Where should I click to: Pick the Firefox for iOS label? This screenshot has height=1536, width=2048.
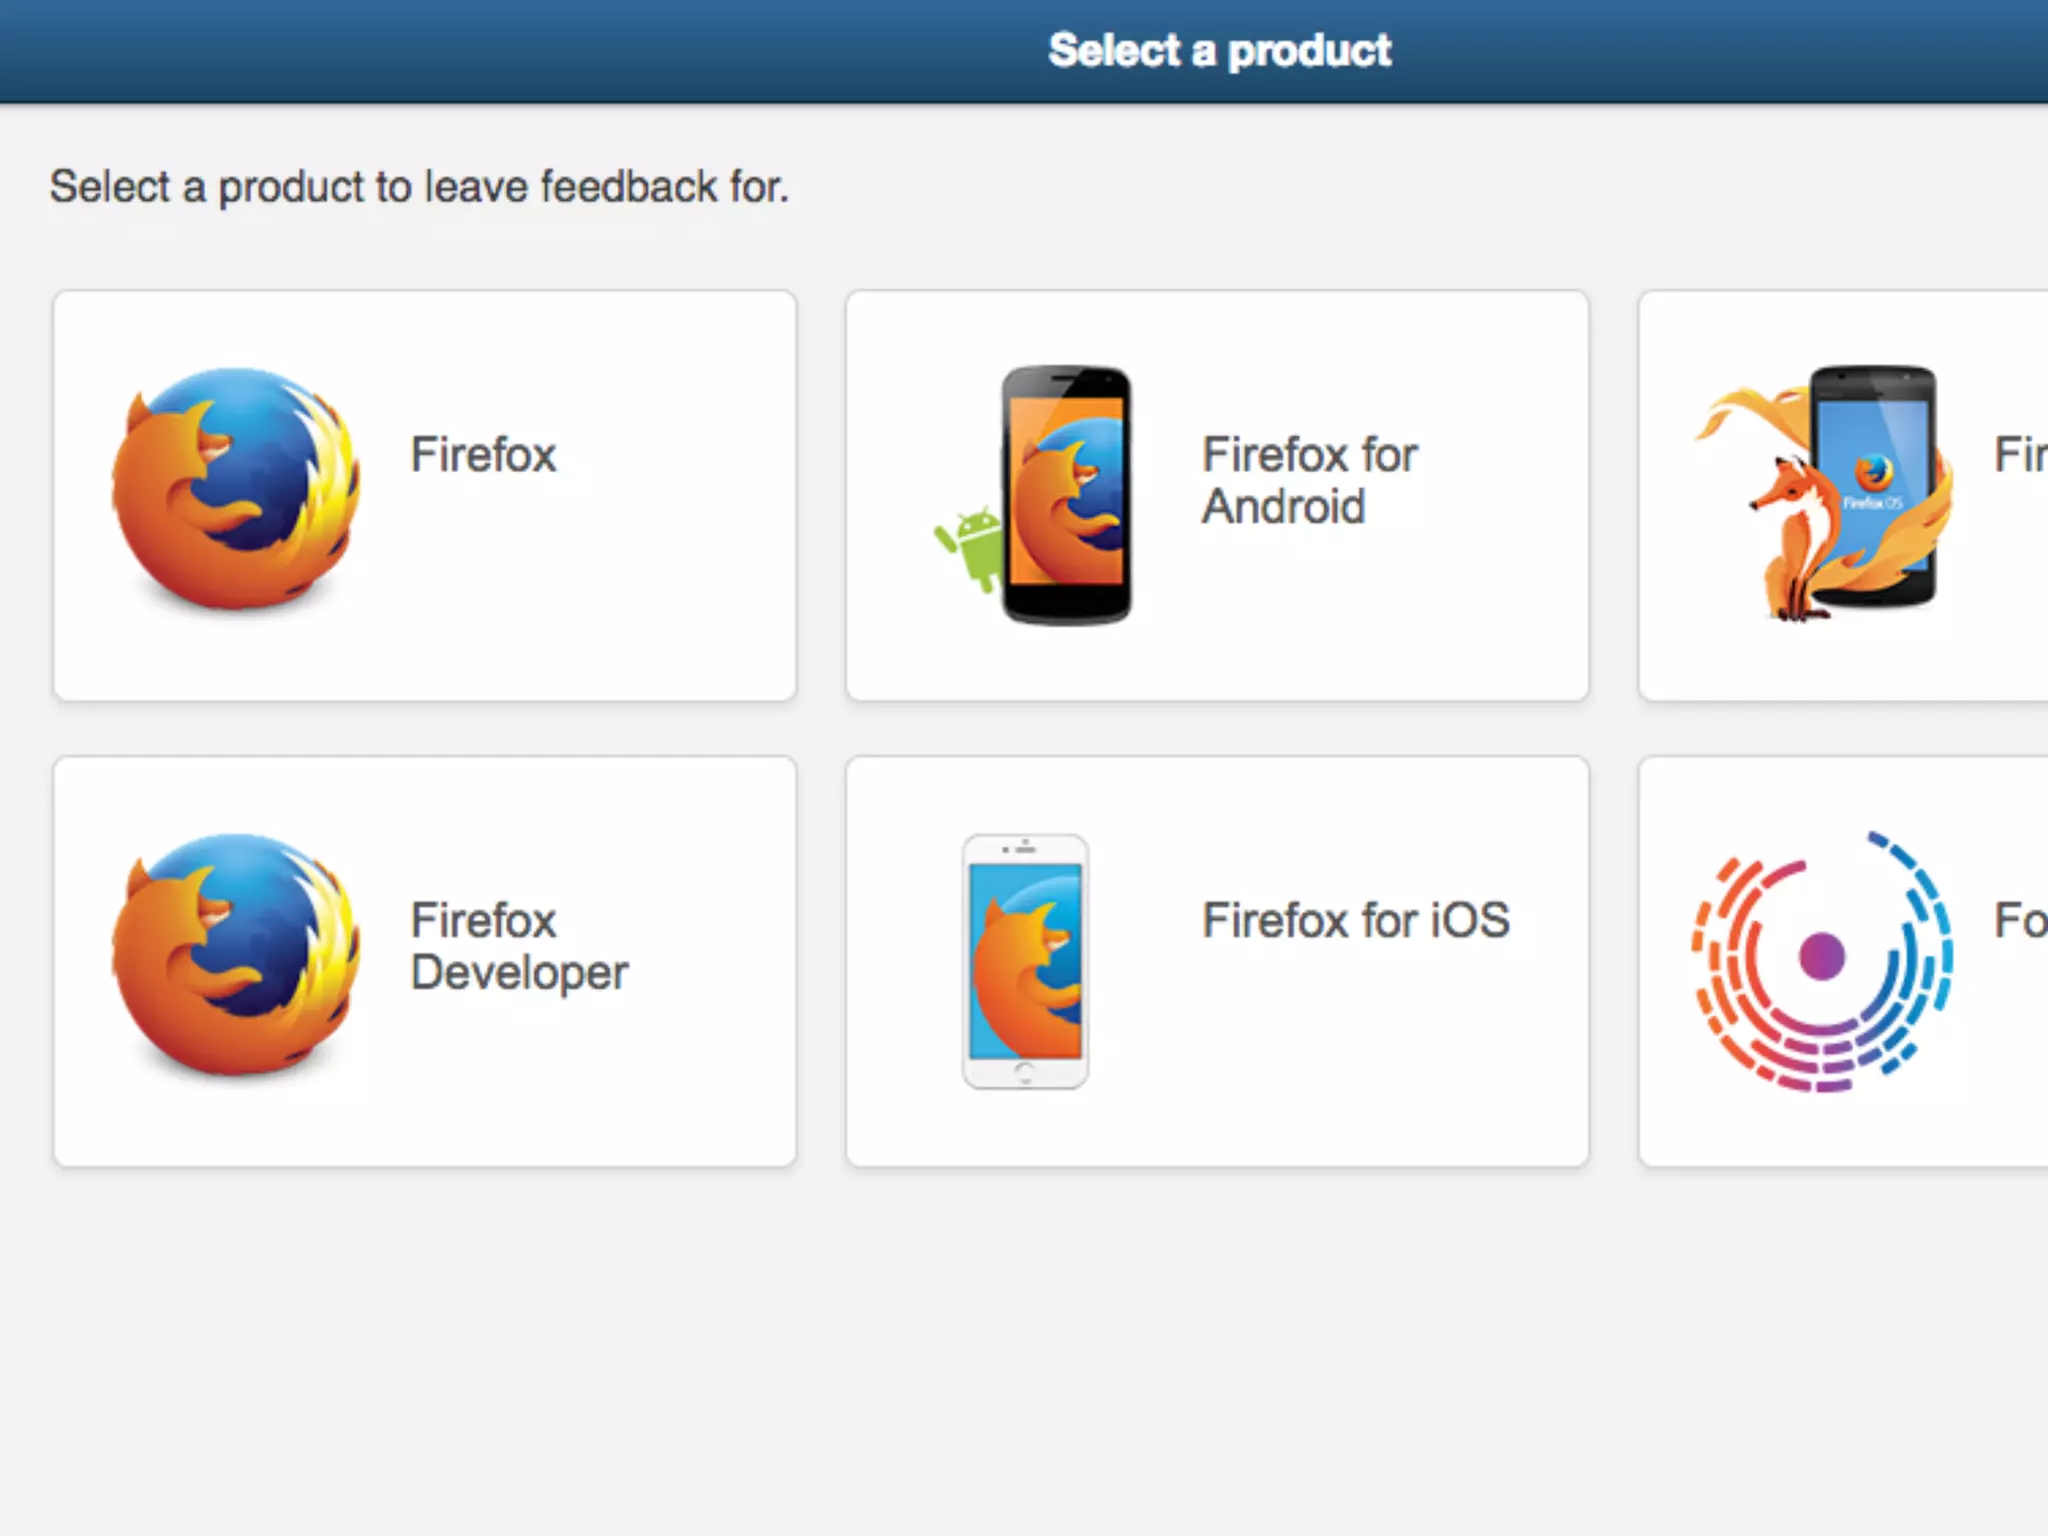(x=1356, y=920)
